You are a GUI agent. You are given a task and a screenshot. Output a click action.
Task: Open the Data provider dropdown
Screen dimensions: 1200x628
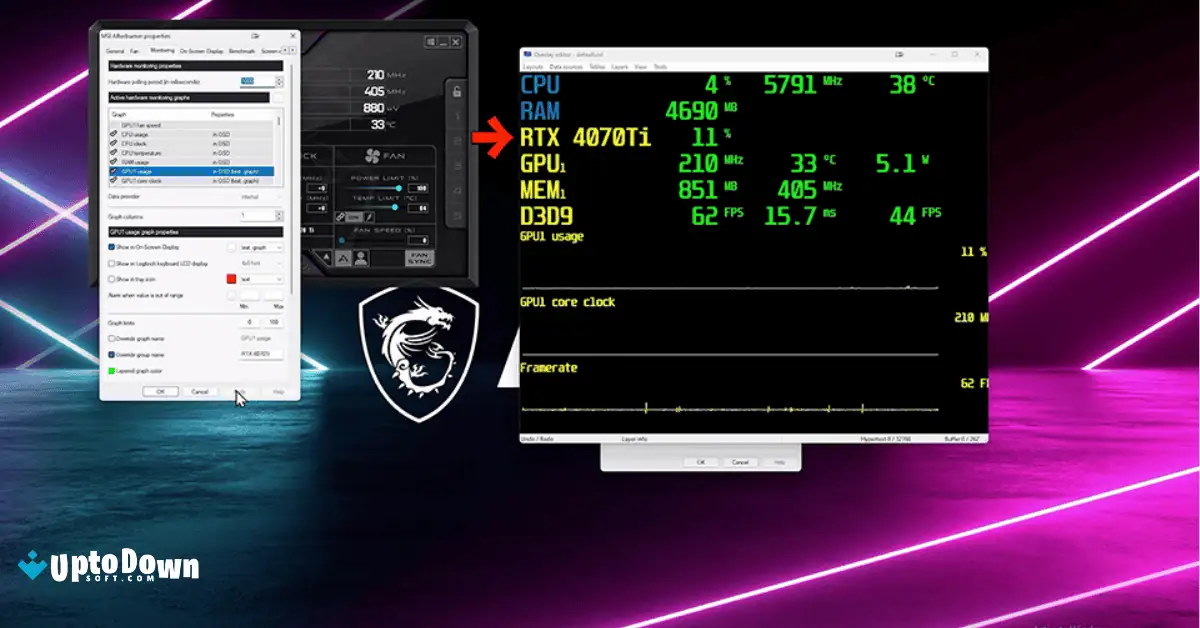(x=259, y=198)
